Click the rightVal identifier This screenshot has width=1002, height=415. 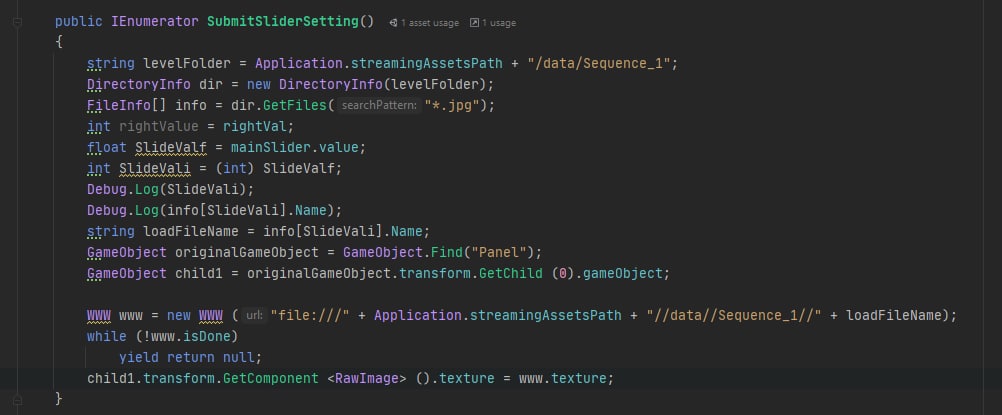[254, 127]
